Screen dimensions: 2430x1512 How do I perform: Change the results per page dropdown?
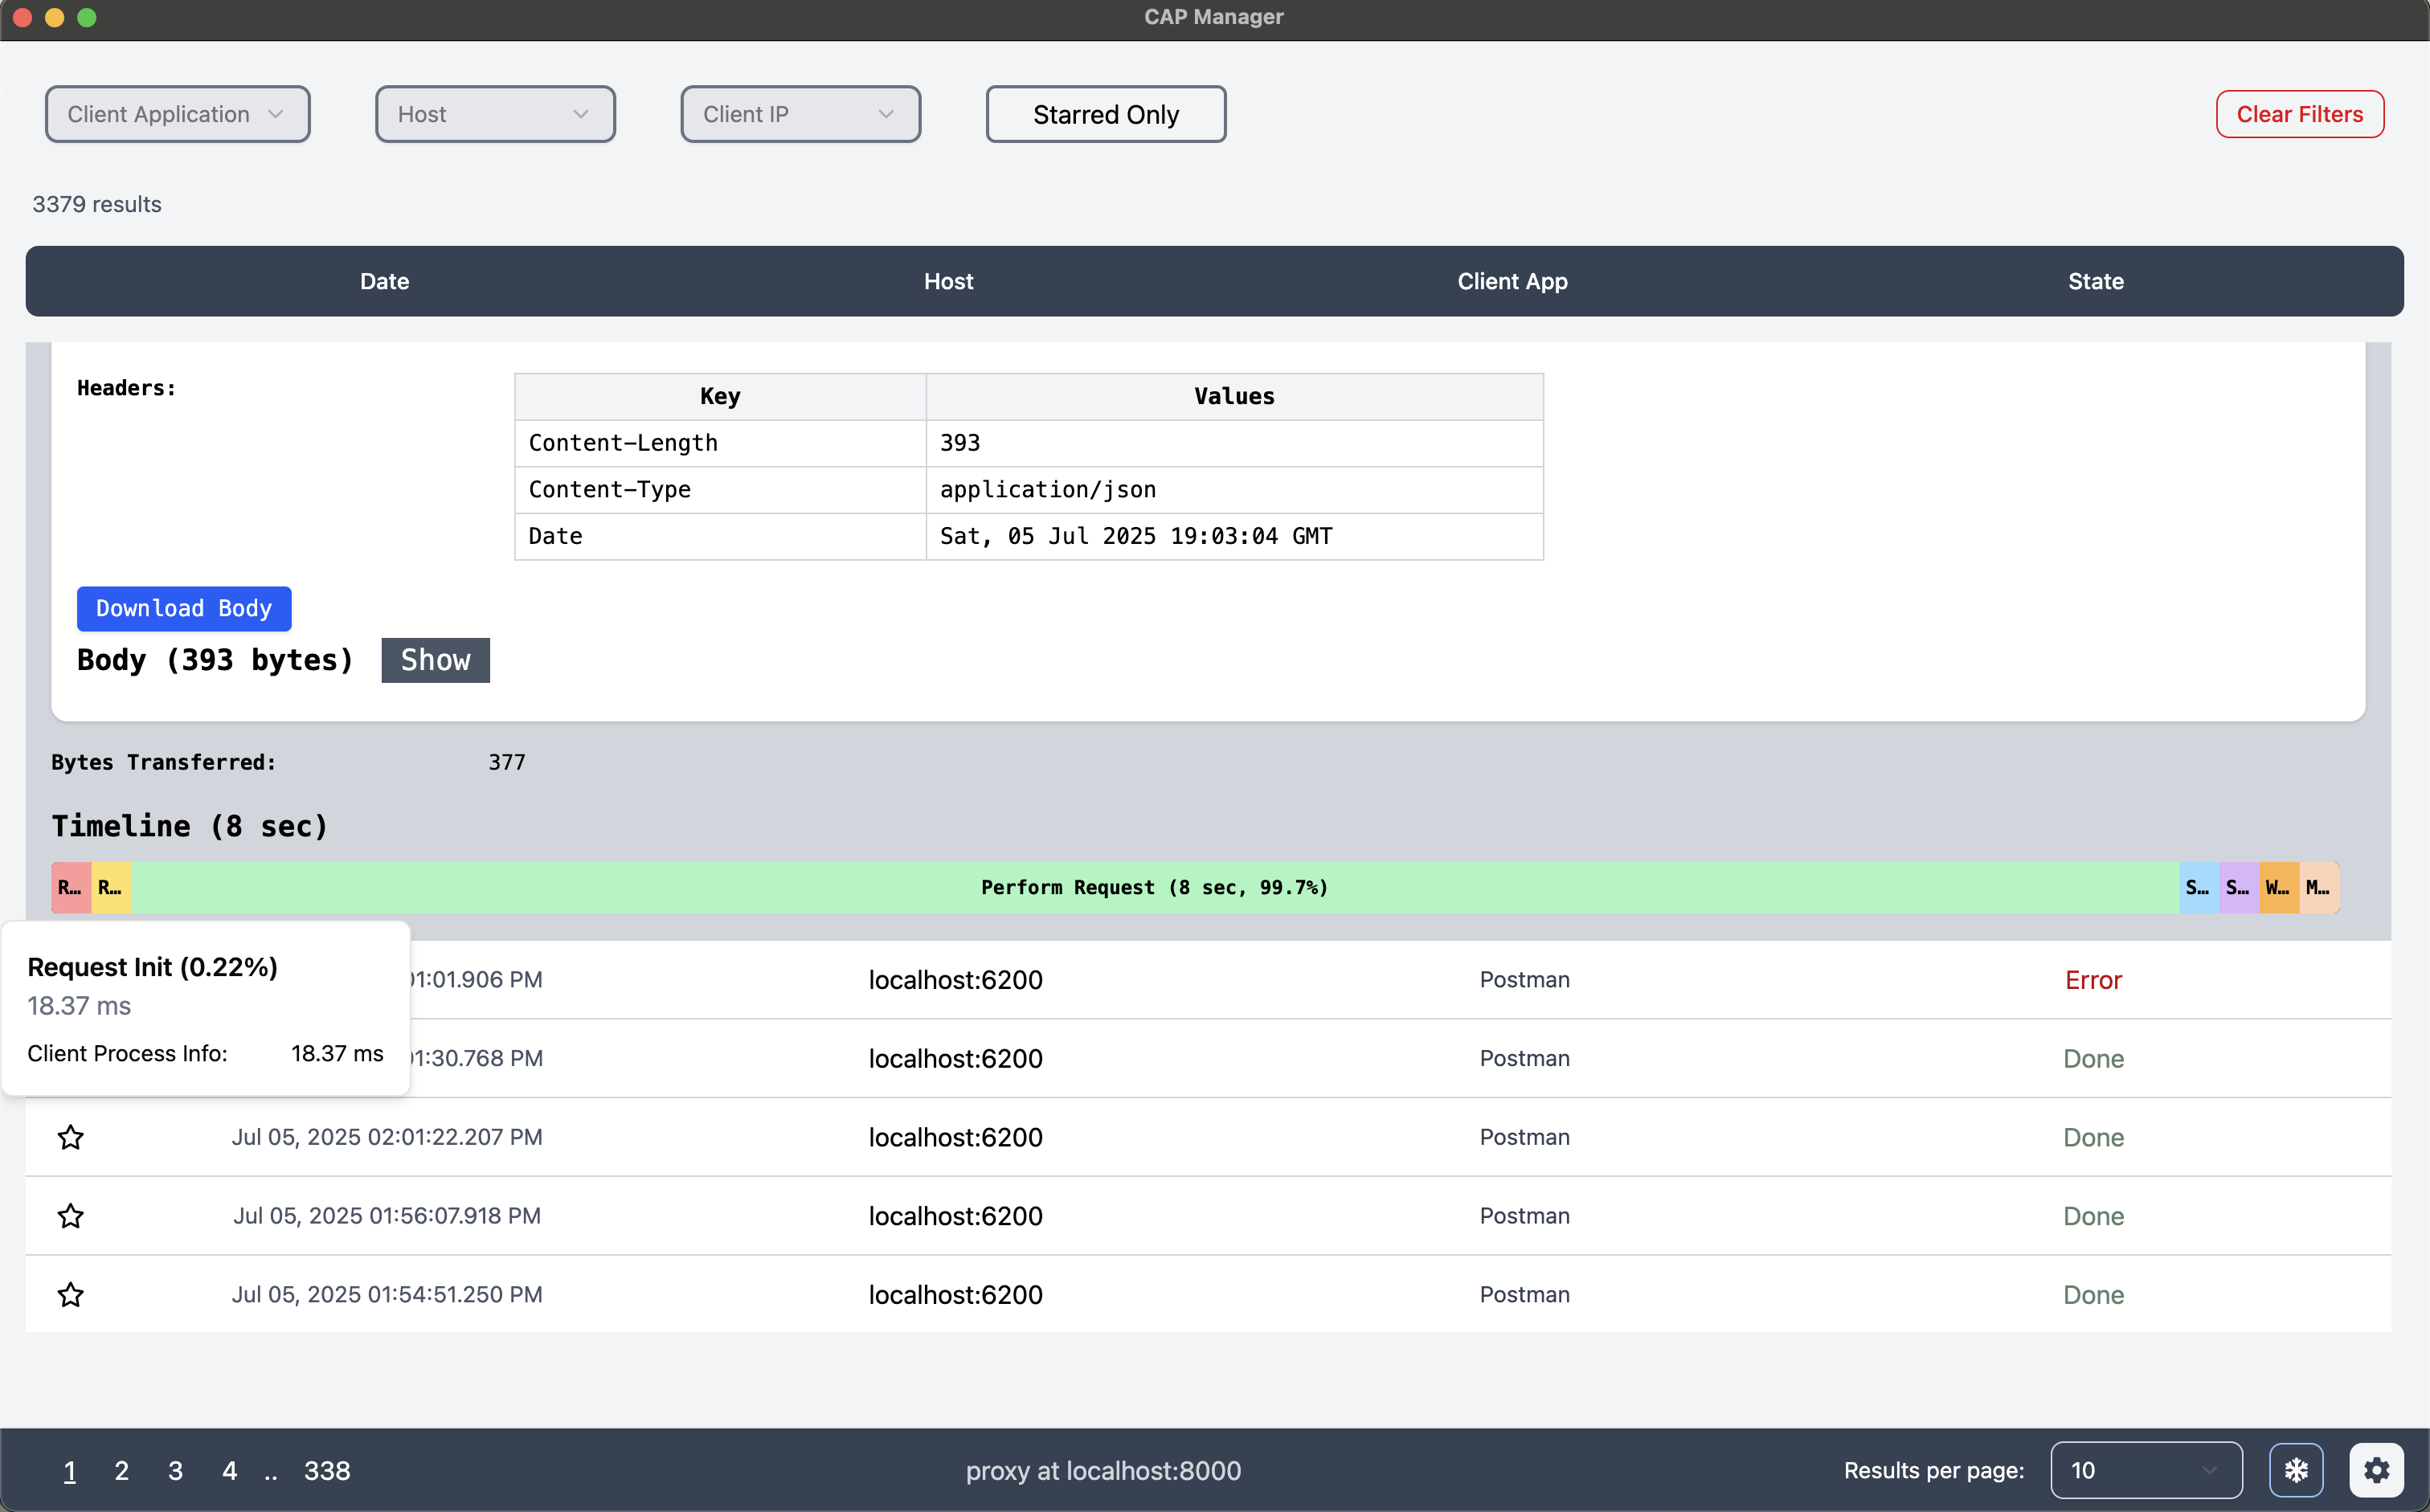[x=2146, y=1470]
